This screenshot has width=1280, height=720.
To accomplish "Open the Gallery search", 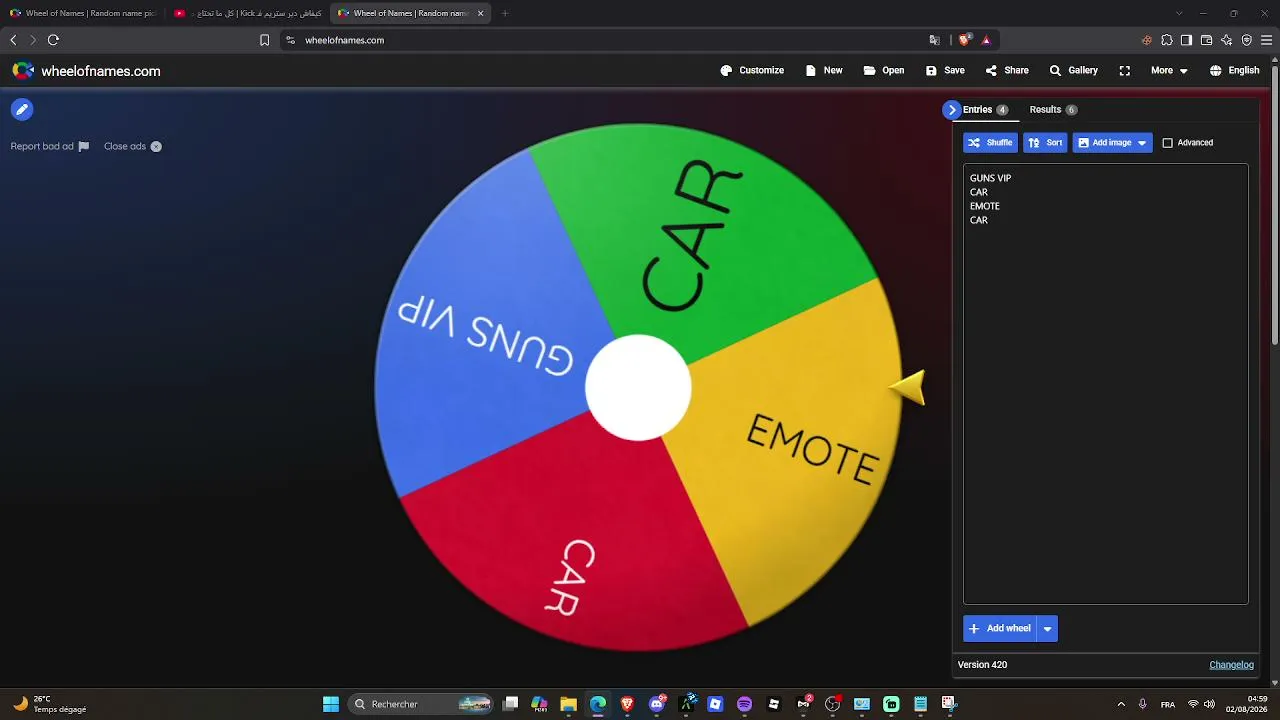I will click(1073, 71).
